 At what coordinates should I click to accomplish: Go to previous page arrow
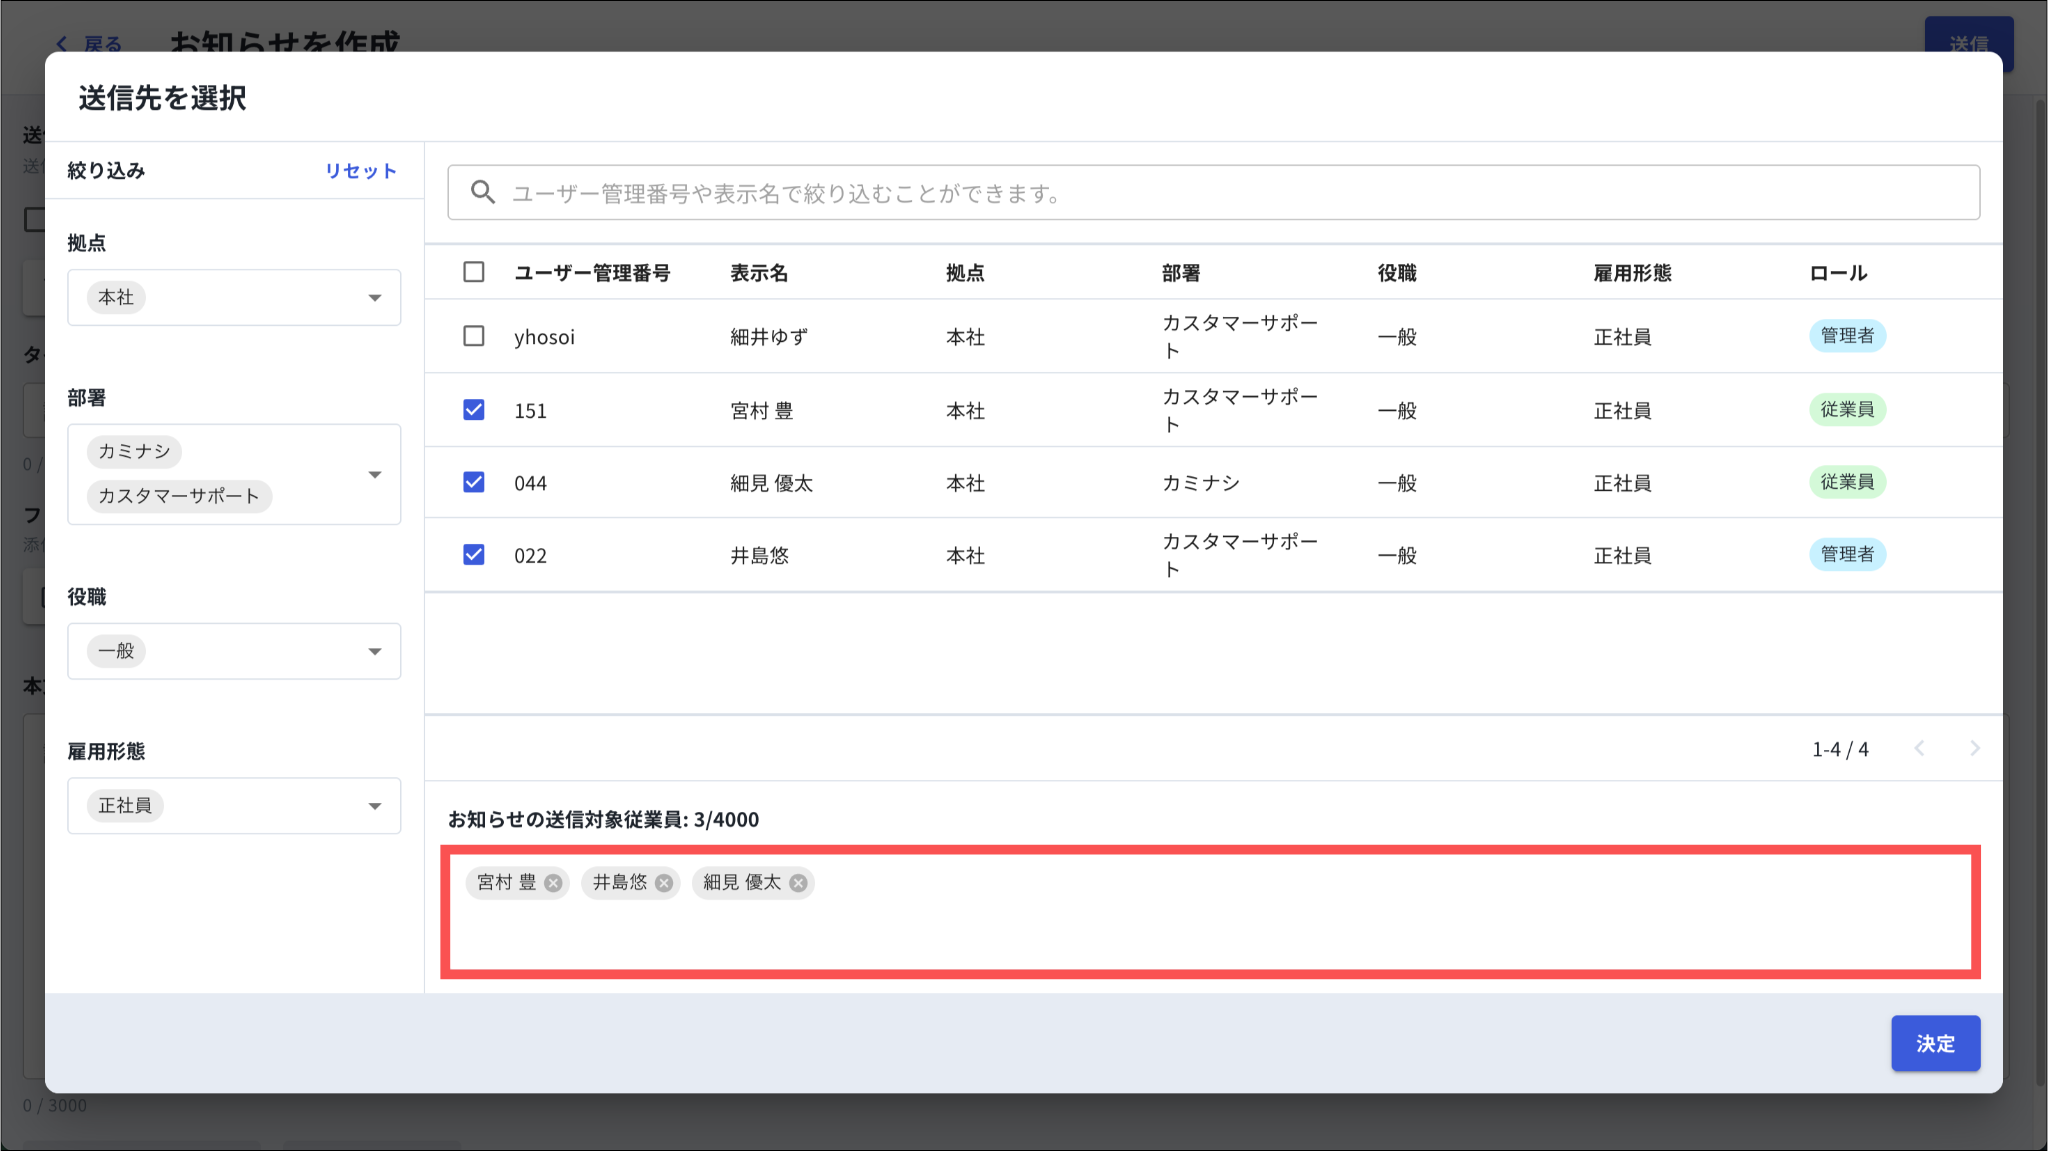tap(1919, 748)
